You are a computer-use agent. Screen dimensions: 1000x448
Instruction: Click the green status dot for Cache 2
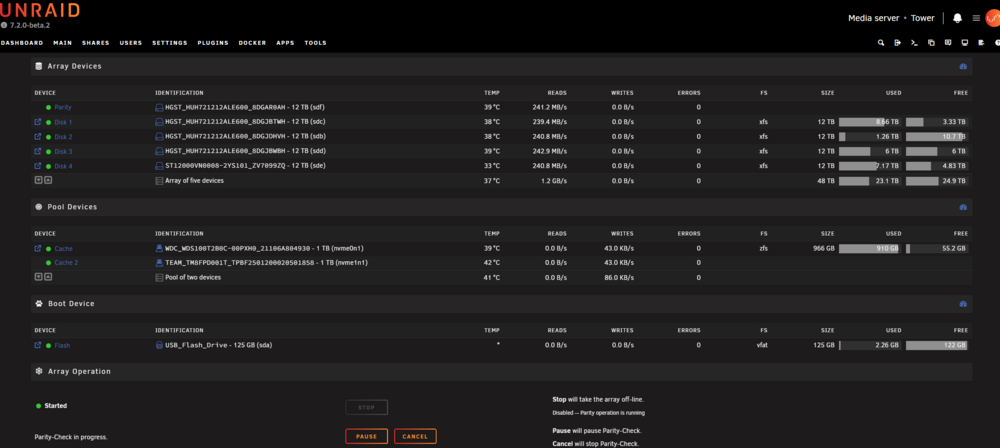click(48, 262)
